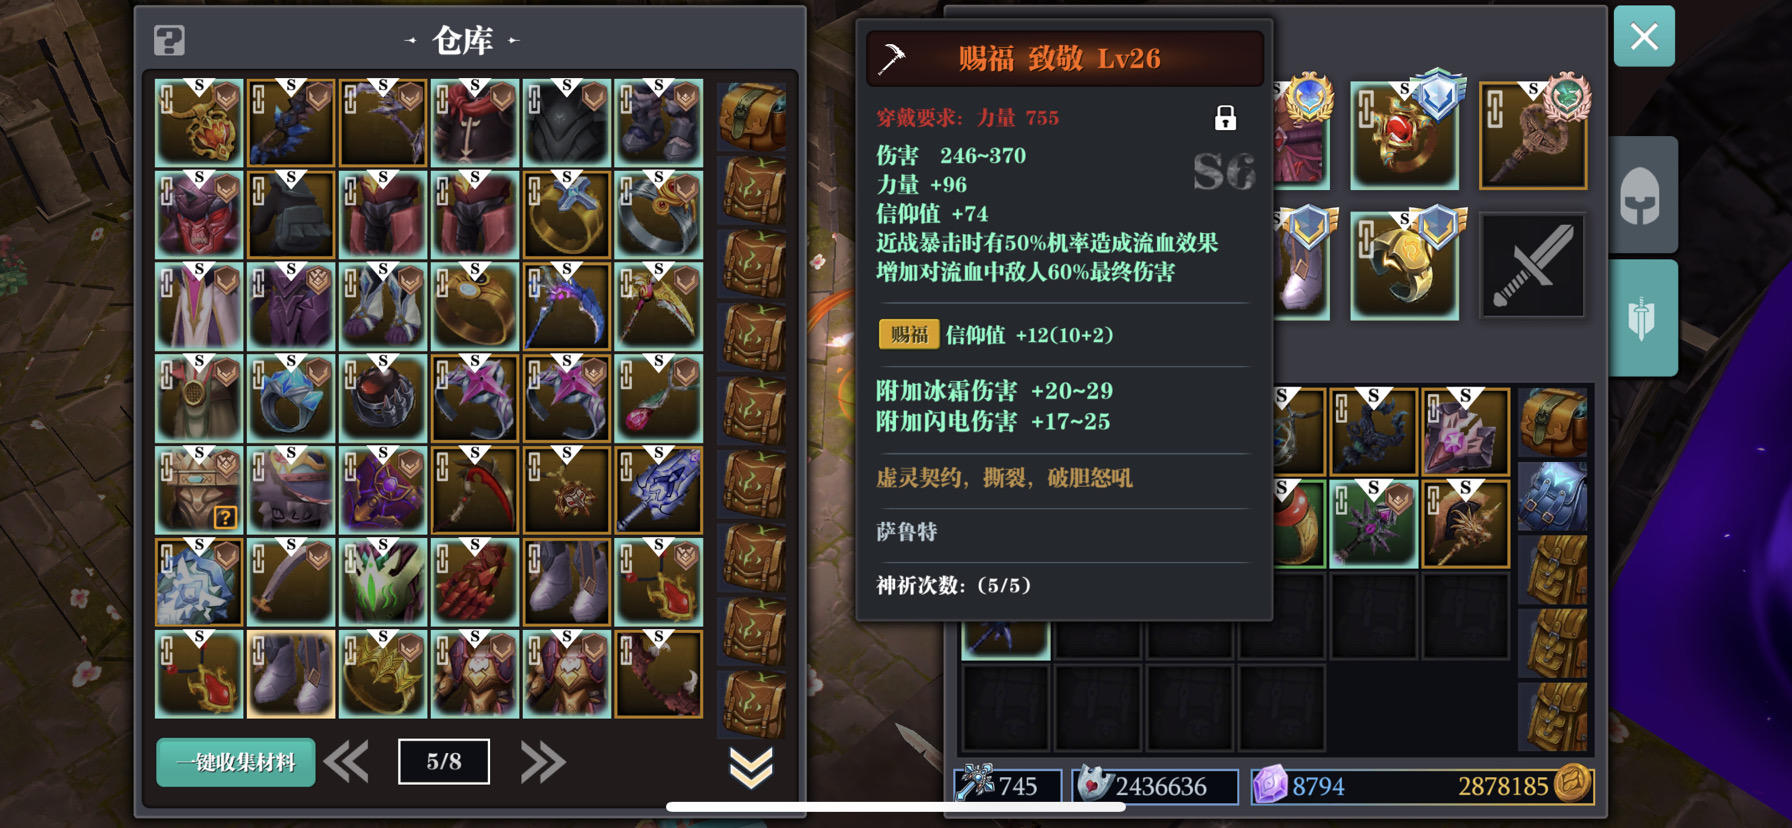Viewport: 1792px width, 828px height.
Task: Open the top leather bag in warehouse
Action: (753, 118)
